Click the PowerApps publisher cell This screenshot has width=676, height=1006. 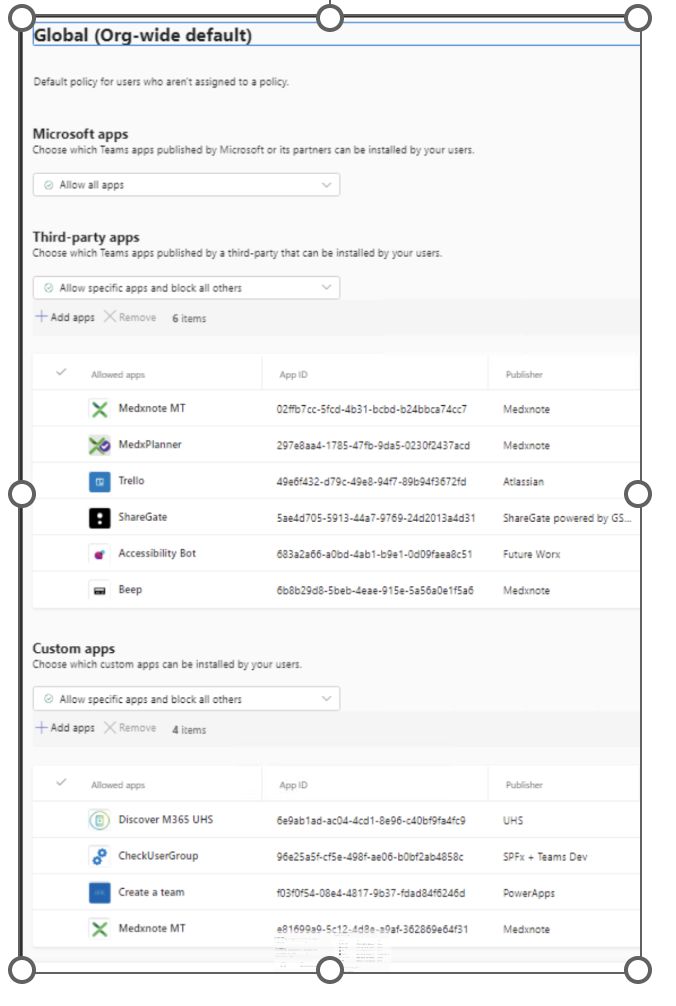click(x=529, y=893)
